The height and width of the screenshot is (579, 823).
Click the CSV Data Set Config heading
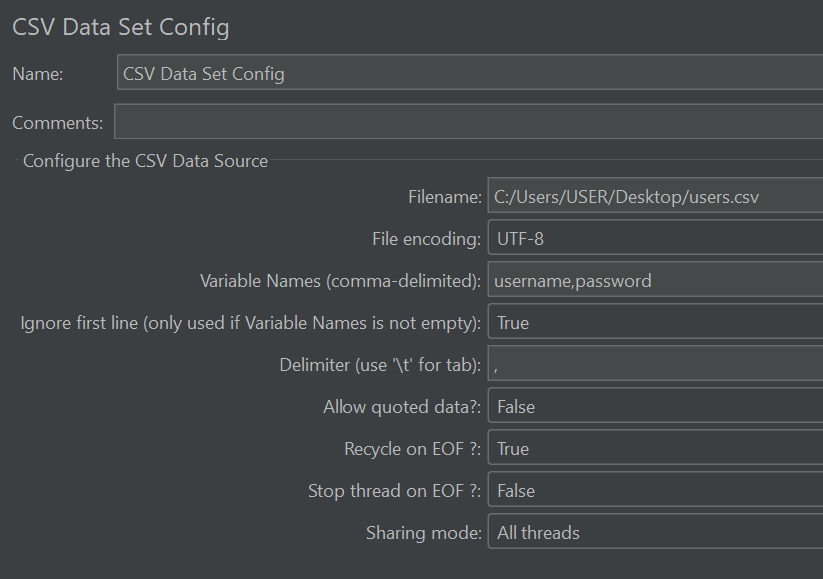[121, 27]
